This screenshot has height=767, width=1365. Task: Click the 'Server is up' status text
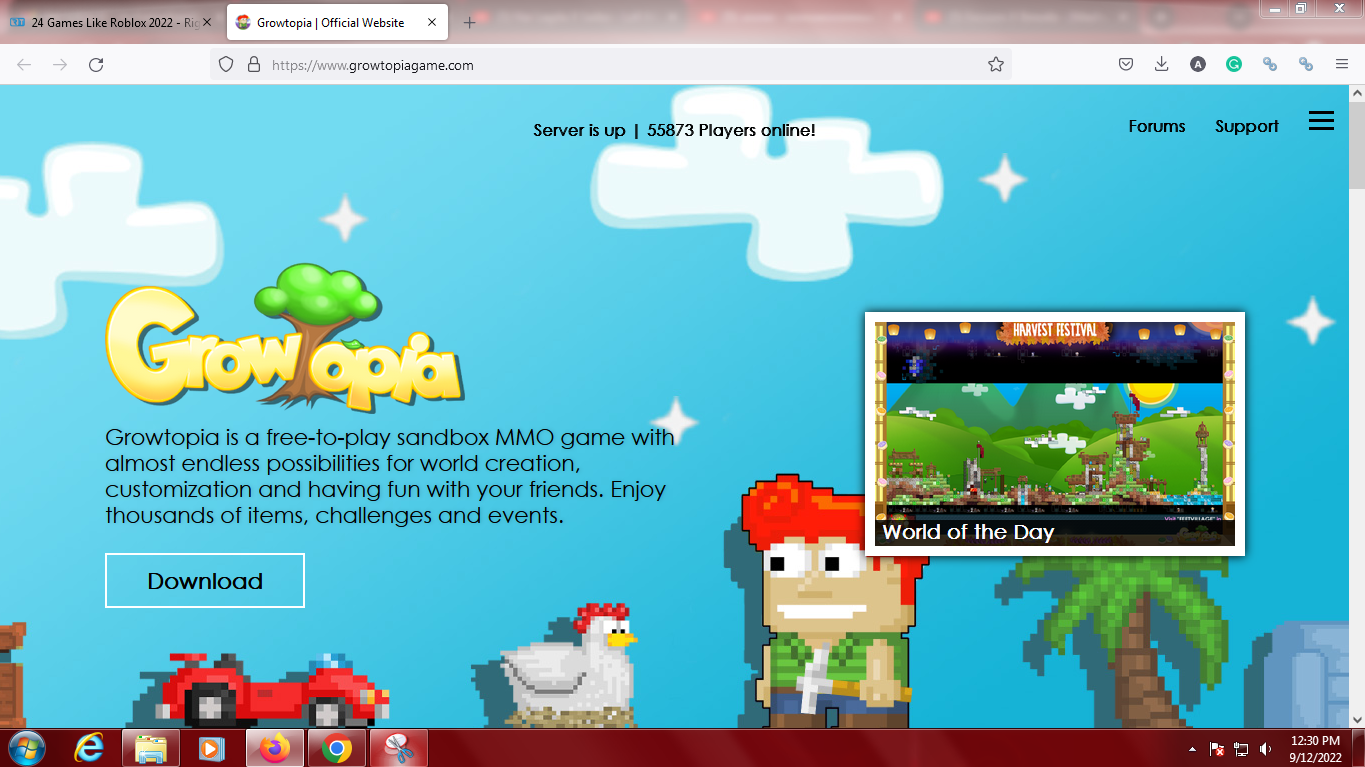[x=579, y=130]
